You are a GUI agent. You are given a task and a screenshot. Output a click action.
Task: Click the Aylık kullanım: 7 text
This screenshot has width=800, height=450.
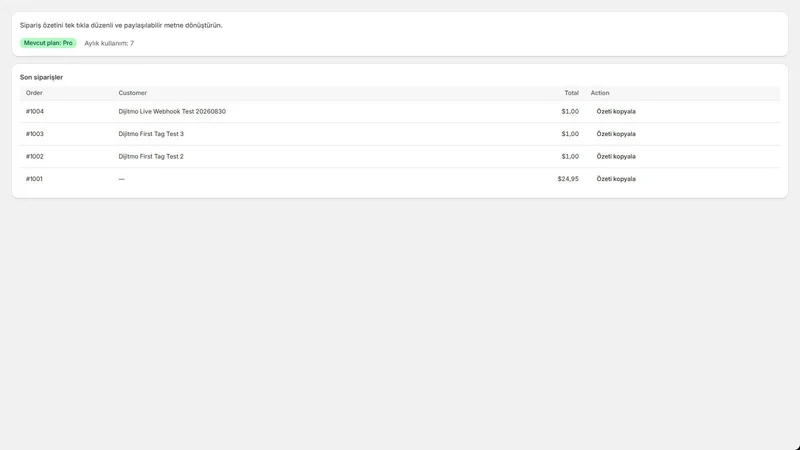109,43
